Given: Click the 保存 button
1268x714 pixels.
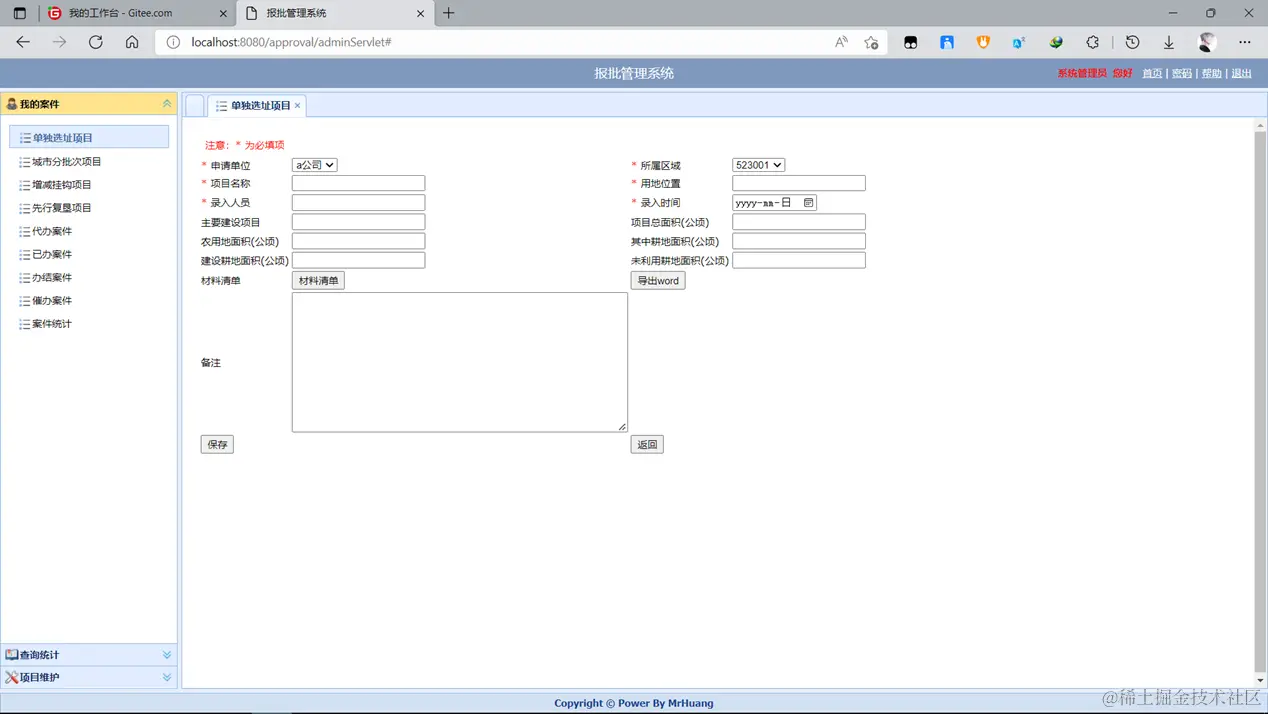Looking at the screenshot, I should (x=217, y=444).
